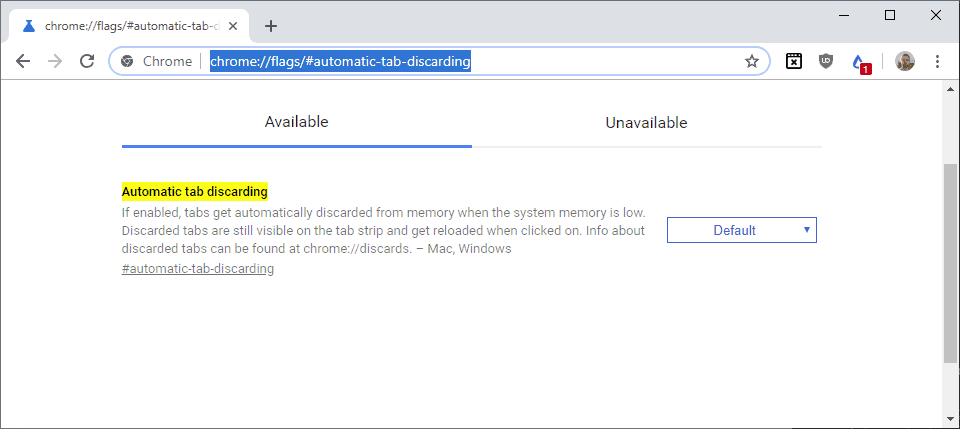The width and height of the screenshot is (960, 429).
Task: Click the #automatic-tab-discarding anchor link
Action: pyautogui.click(x=198, y=268)
